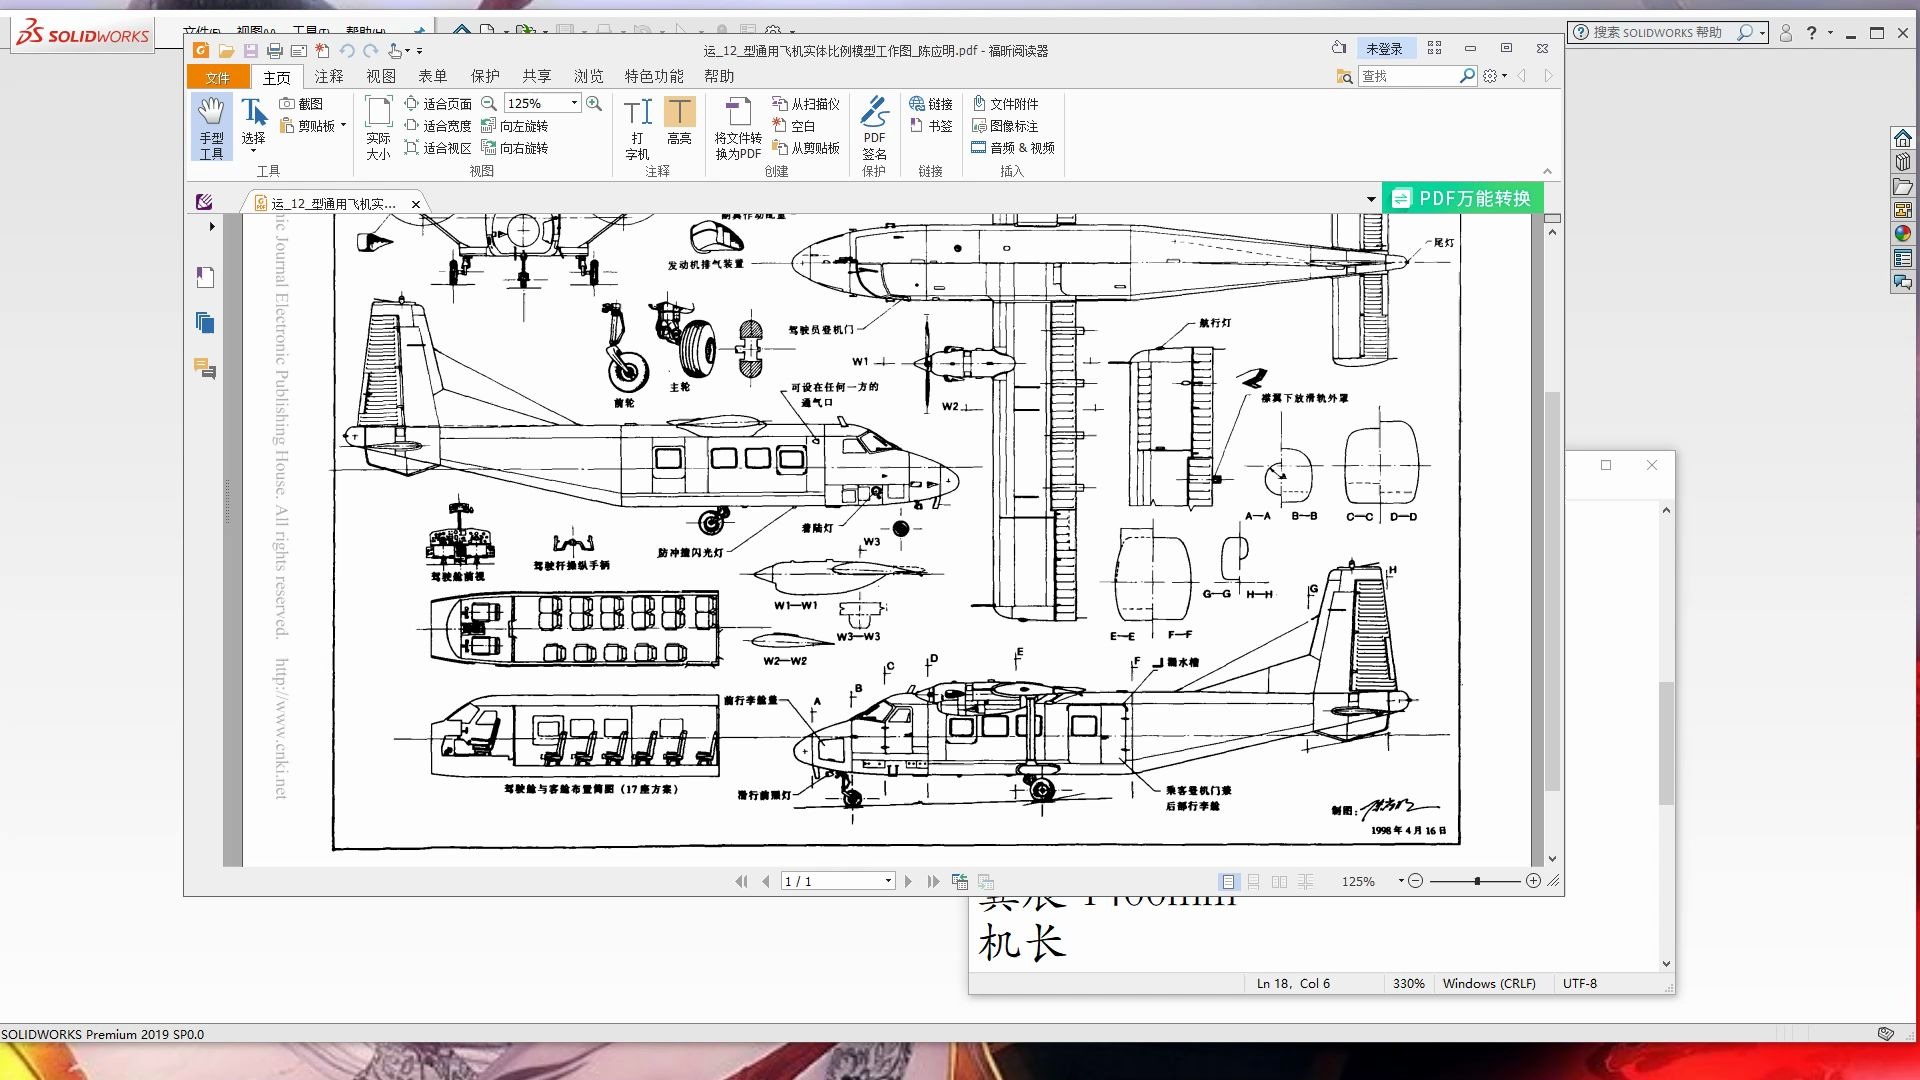Switch to the View (视图) tab
The image size is (1920, 1080).
point(381,76)
